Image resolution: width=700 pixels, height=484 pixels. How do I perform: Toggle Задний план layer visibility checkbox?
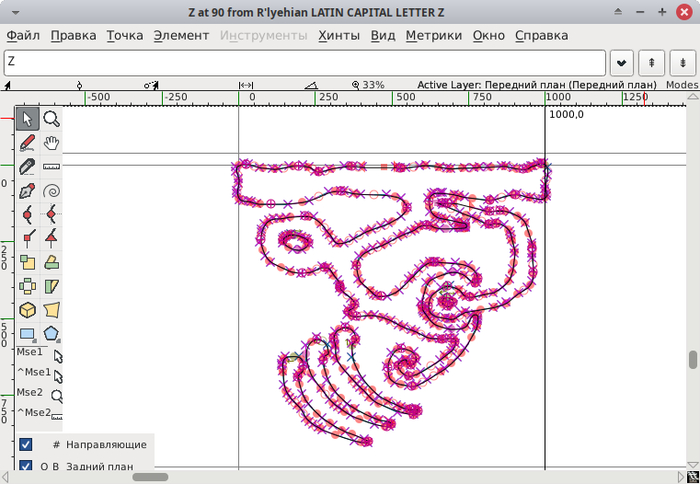click(x=26, y=466)
